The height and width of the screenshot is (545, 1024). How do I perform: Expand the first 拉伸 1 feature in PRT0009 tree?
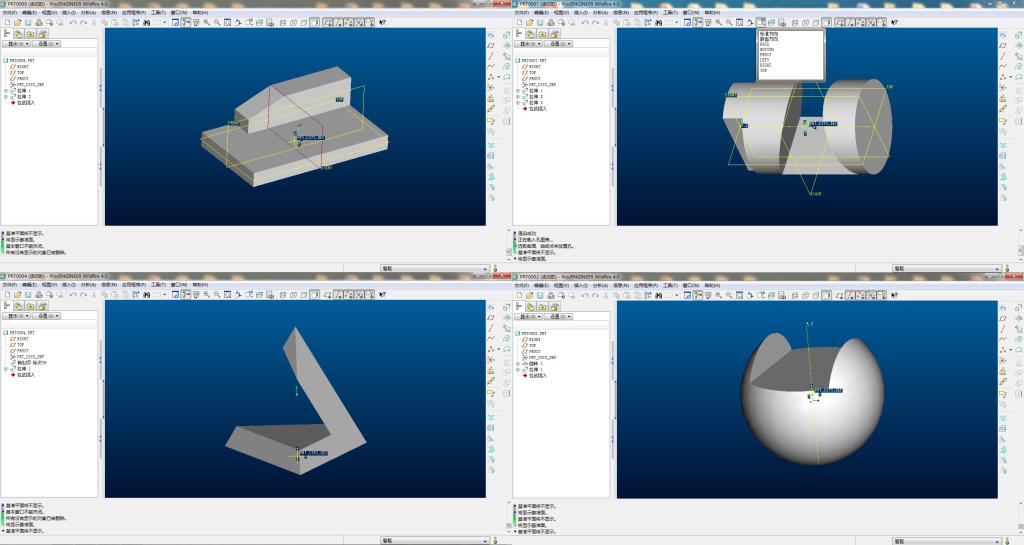click(x=6, y=90)
